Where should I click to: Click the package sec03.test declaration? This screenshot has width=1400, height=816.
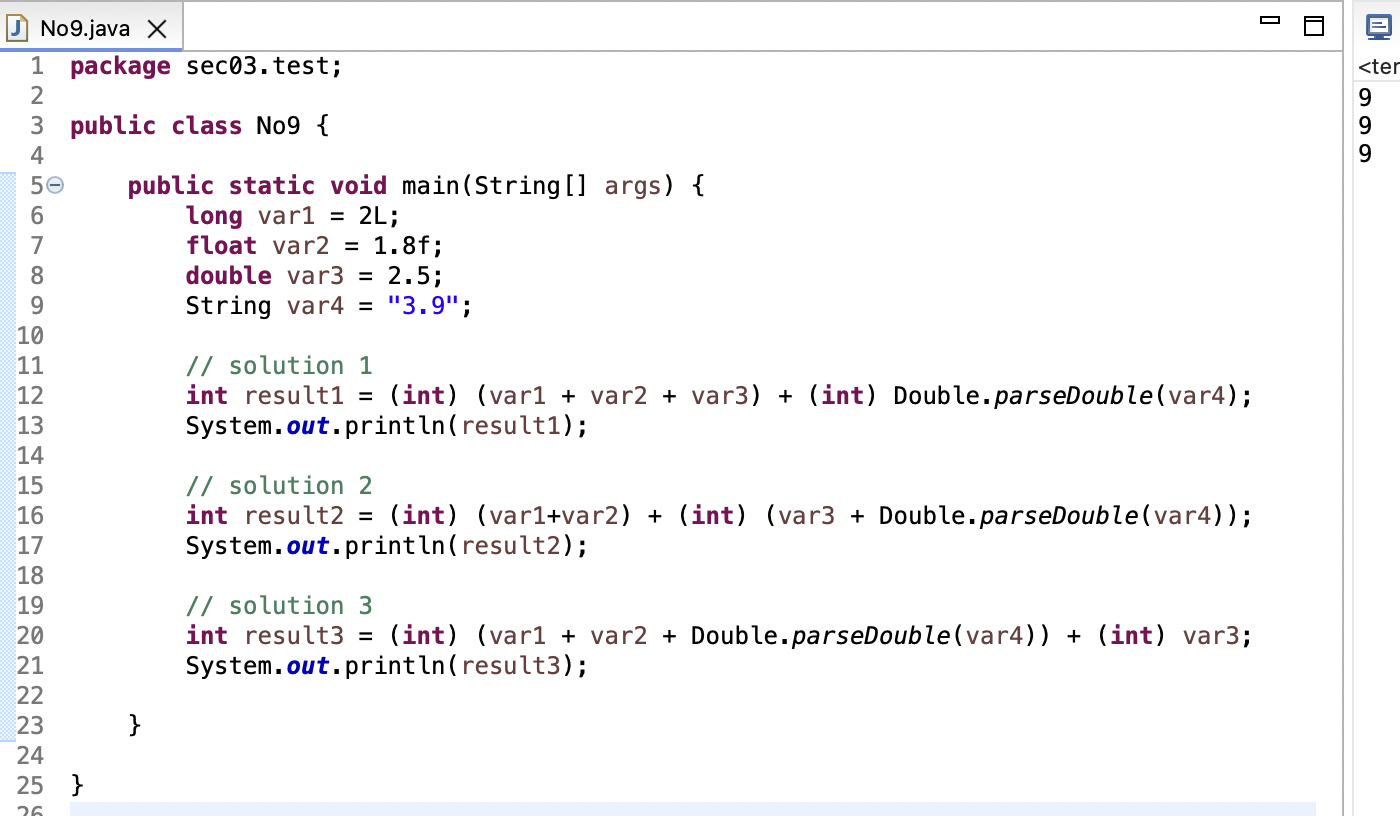[x=206, y=67]
